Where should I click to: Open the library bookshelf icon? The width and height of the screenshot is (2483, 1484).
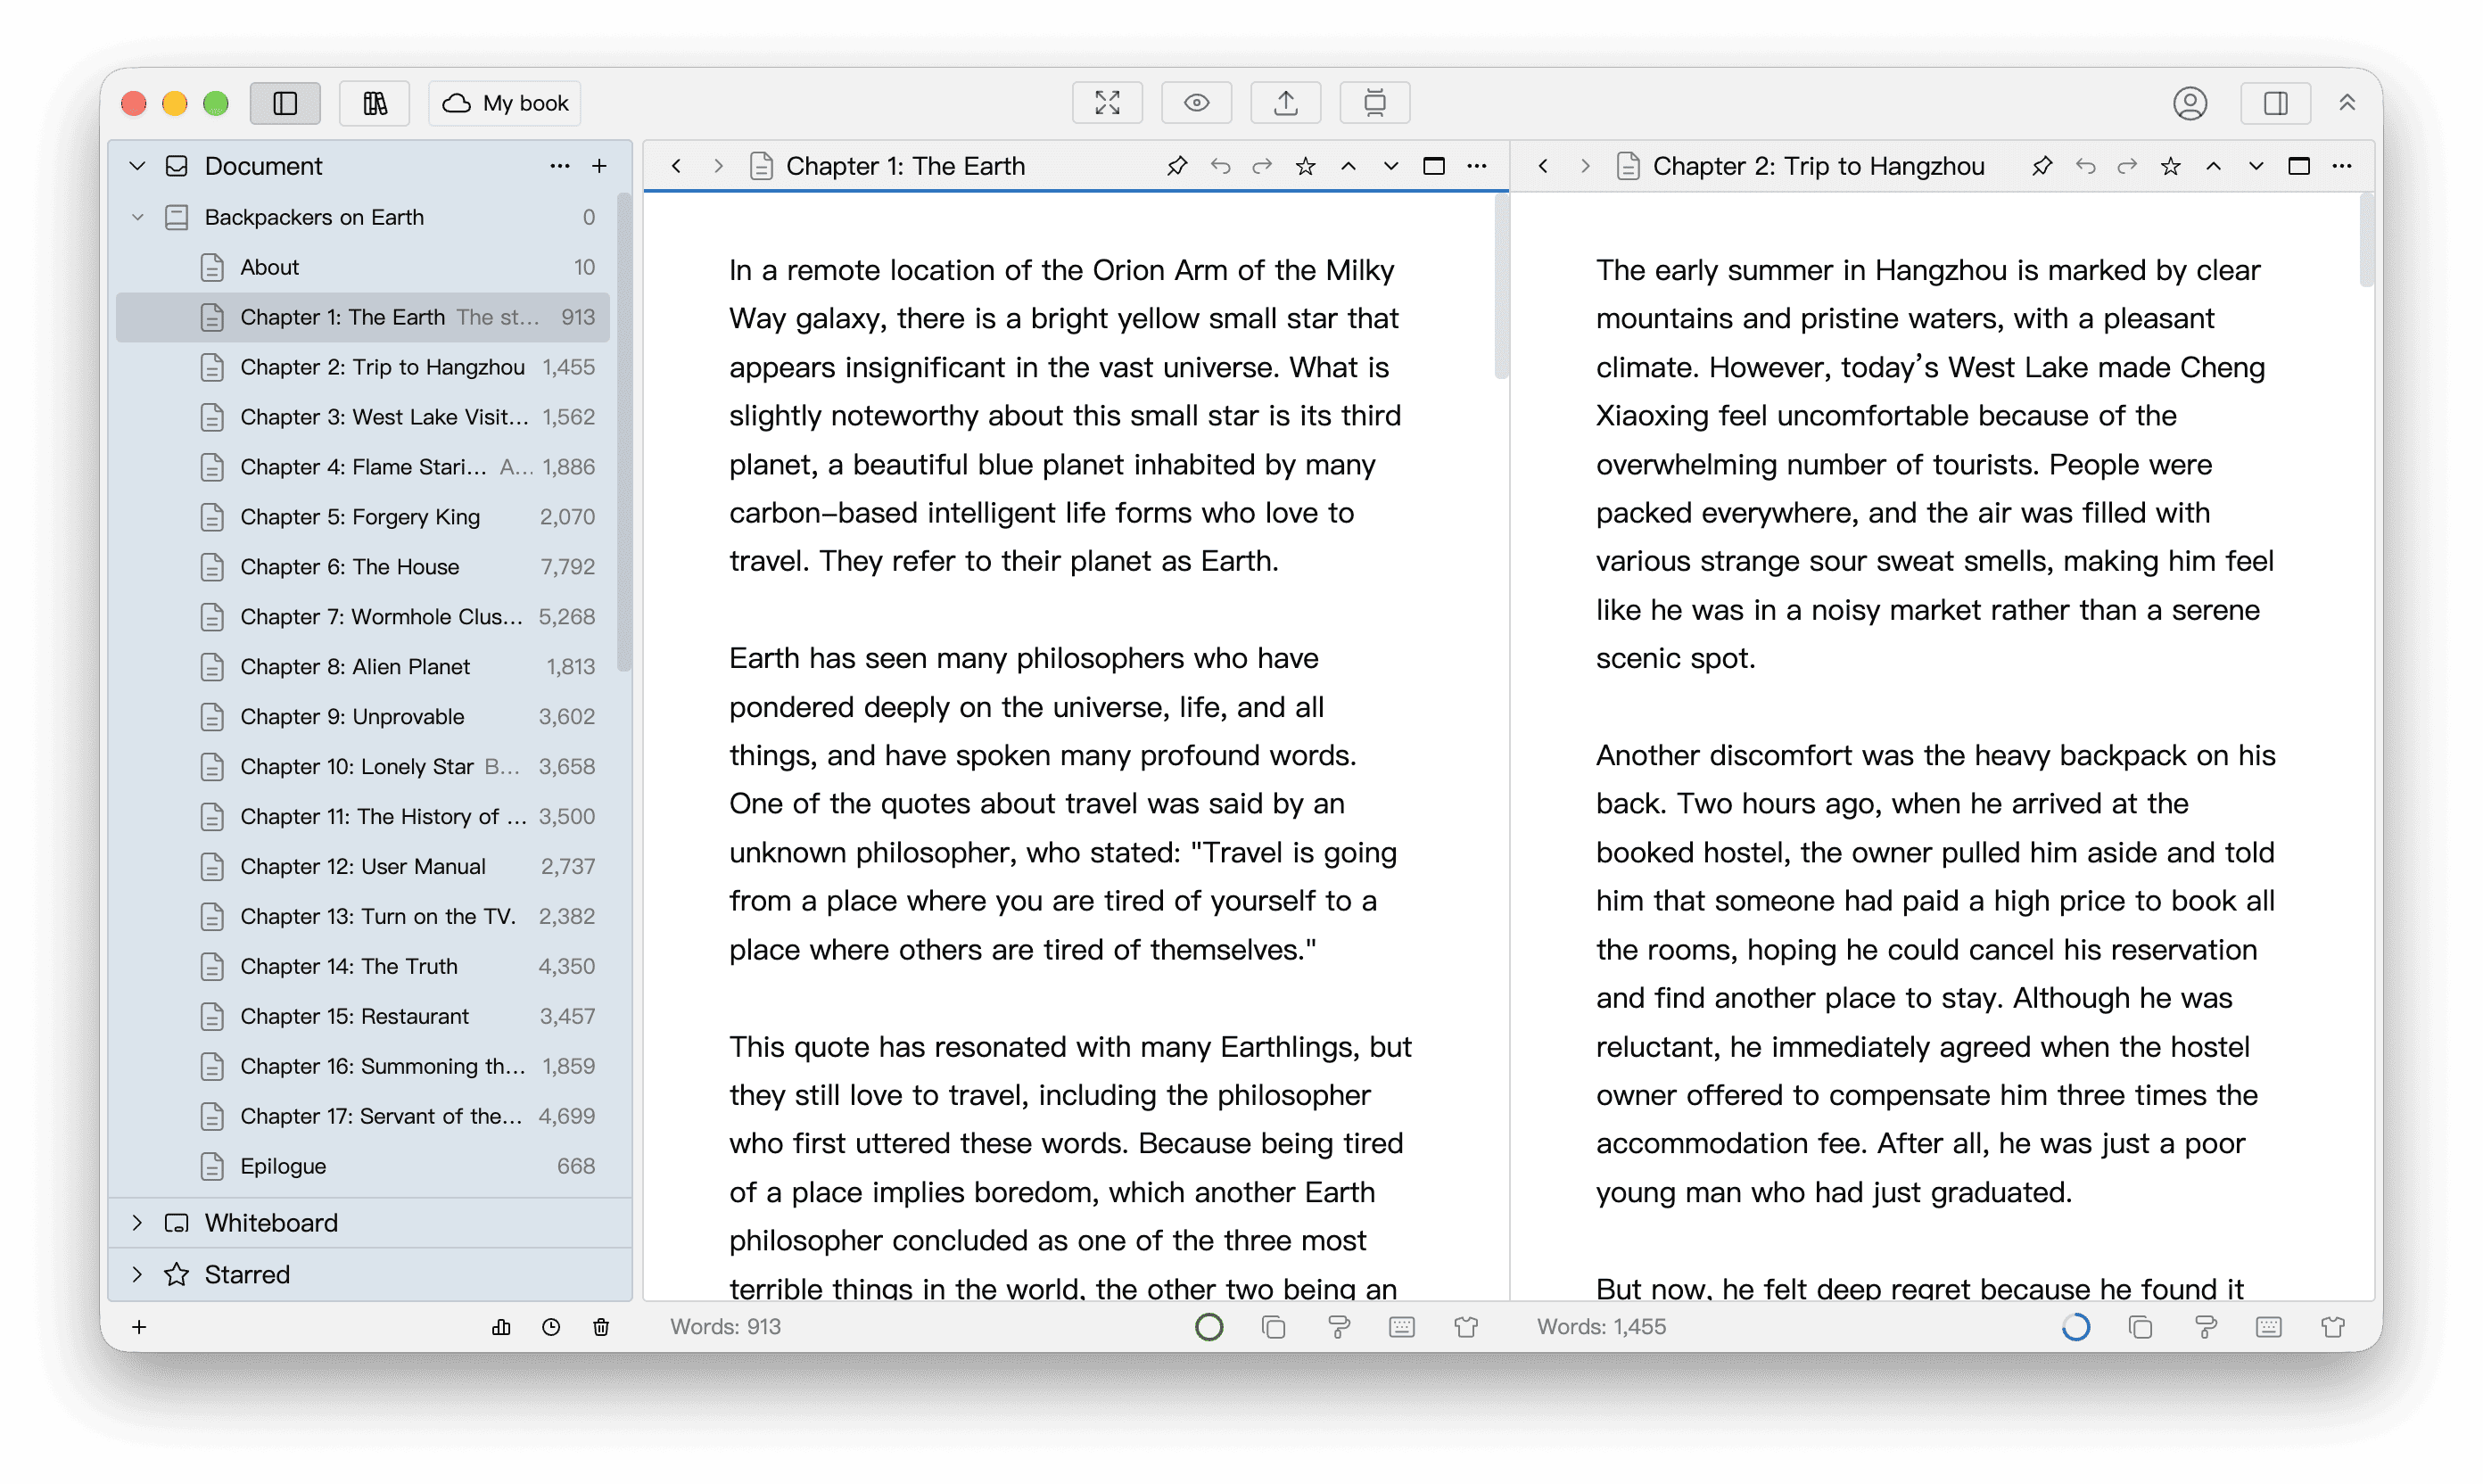(375, 103)
